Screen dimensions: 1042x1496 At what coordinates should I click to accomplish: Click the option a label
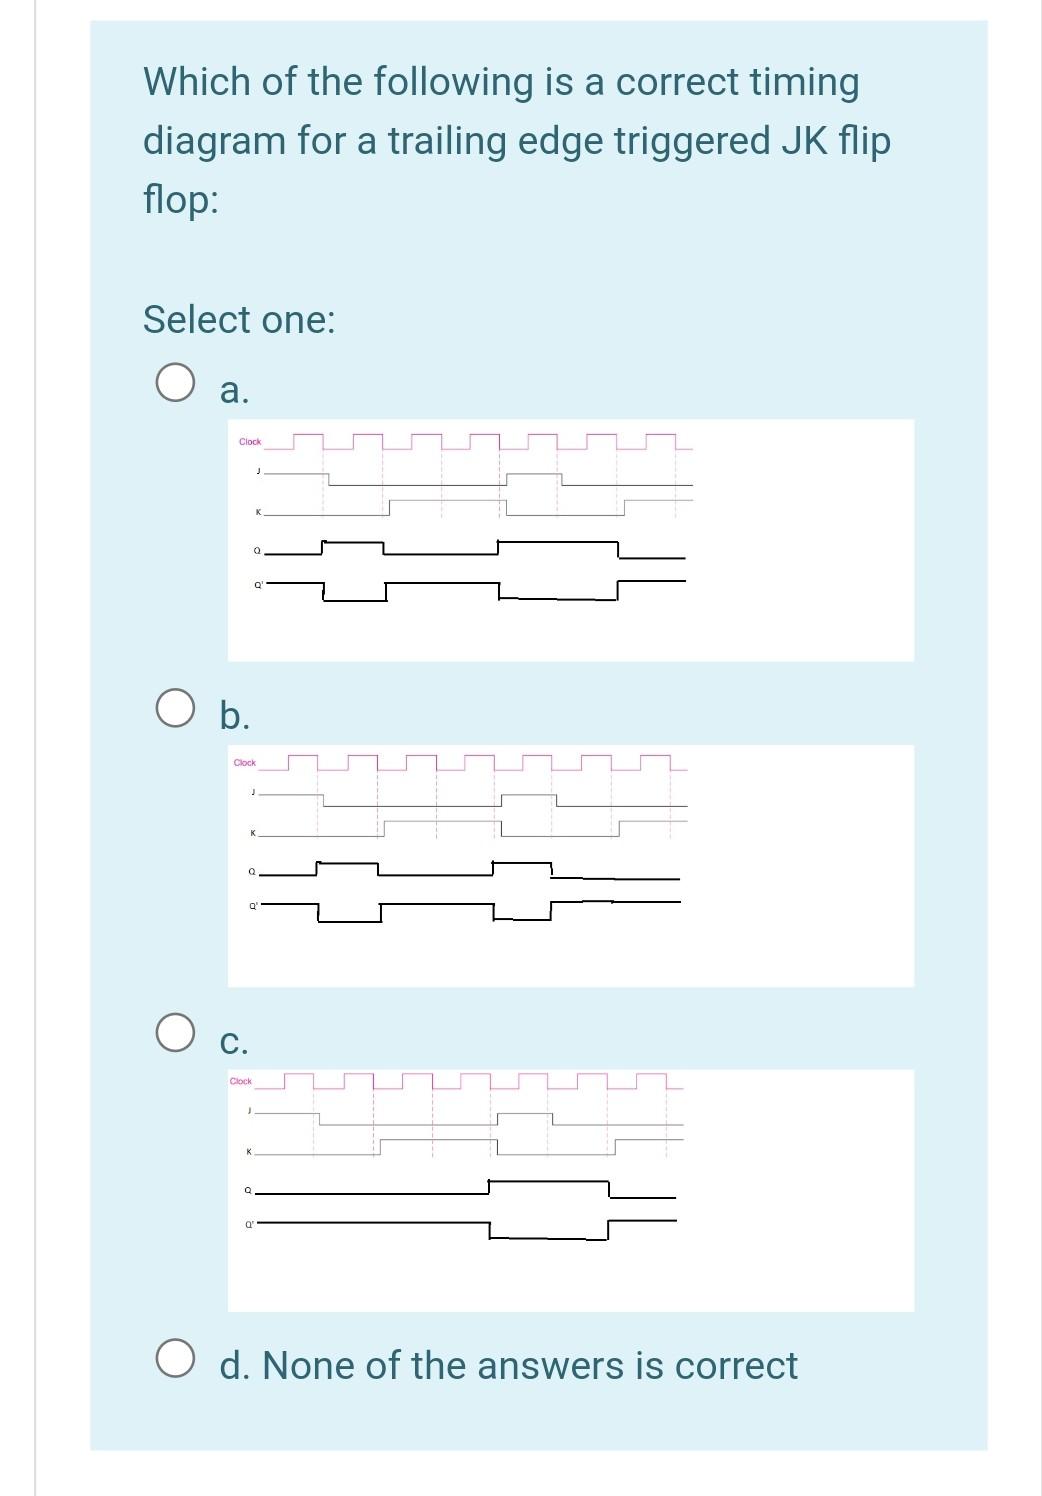(233, 389)
